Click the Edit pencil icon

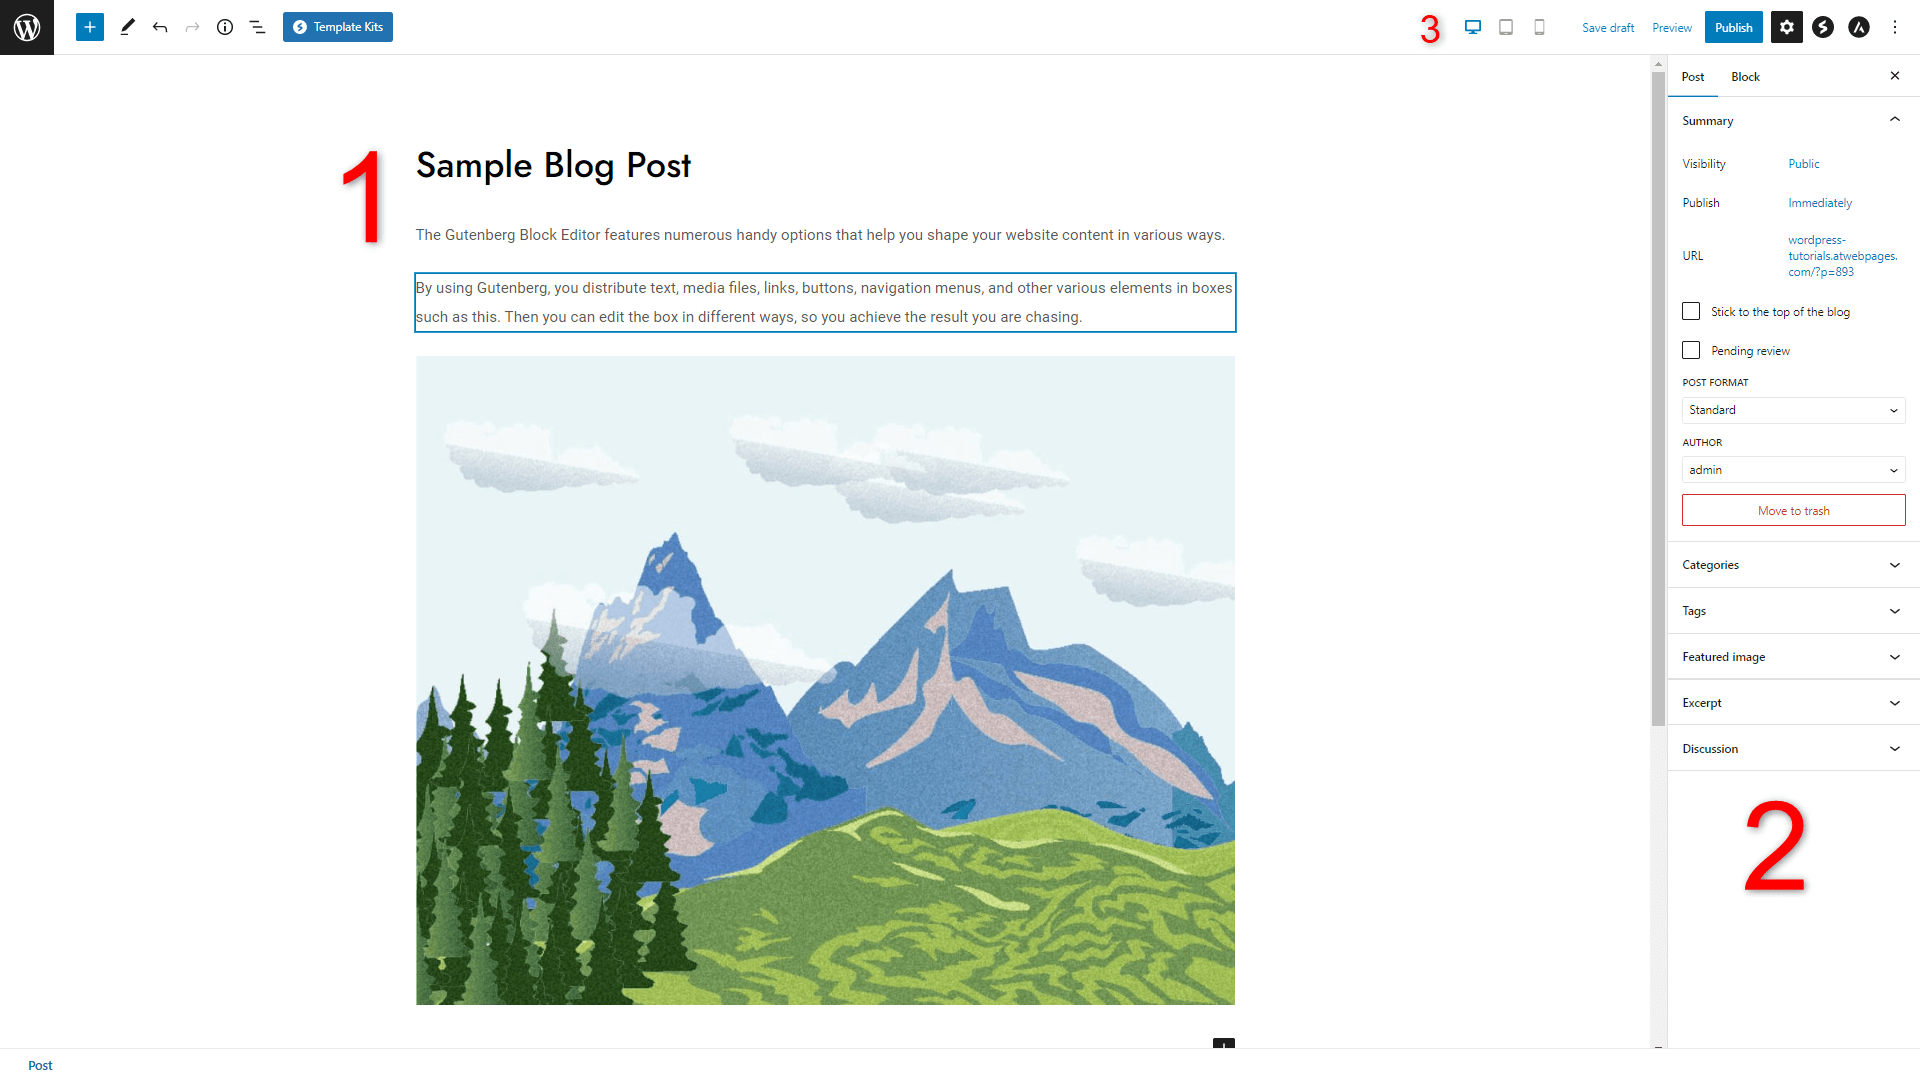click(x=127, y=26)
